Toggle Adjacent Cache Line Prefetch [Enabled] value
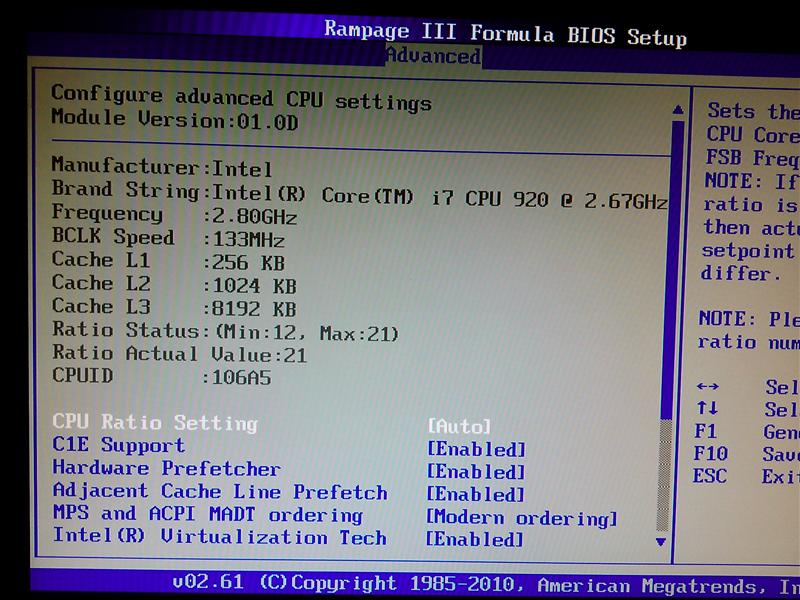Image resolution: width=800 pixels, height=600 pixels. 475,495
